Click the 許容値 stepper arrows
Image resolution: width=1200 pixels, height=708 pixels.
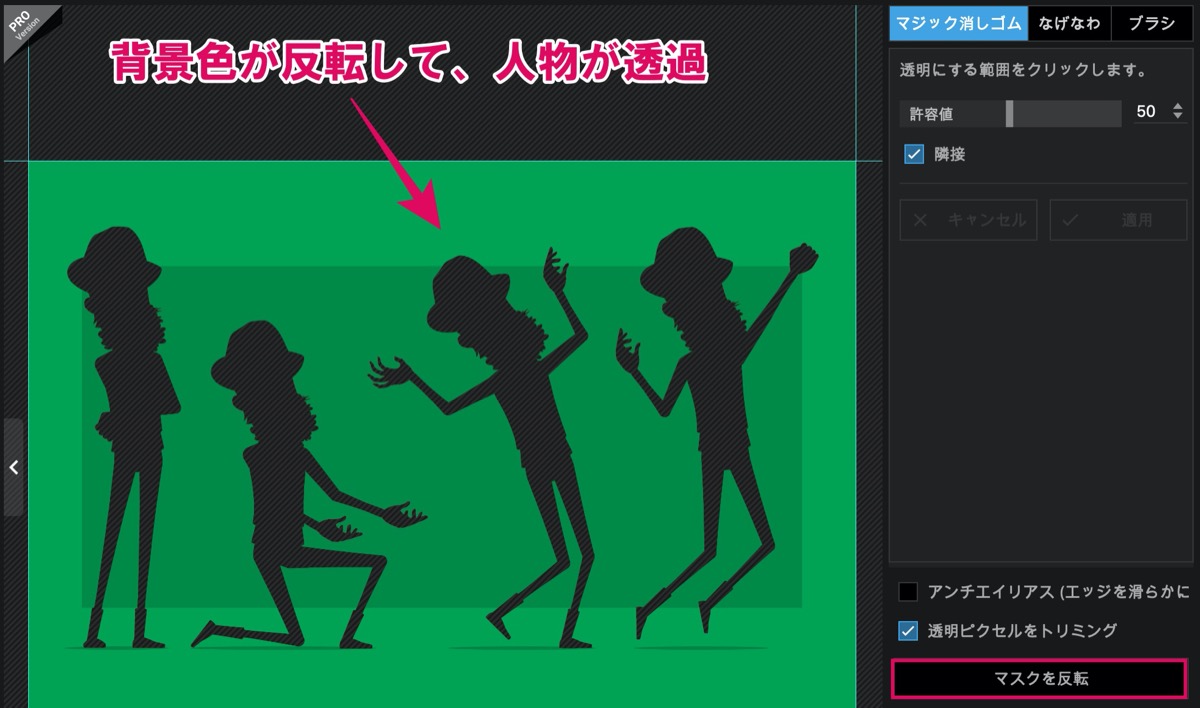click(x=1177, y=112)
